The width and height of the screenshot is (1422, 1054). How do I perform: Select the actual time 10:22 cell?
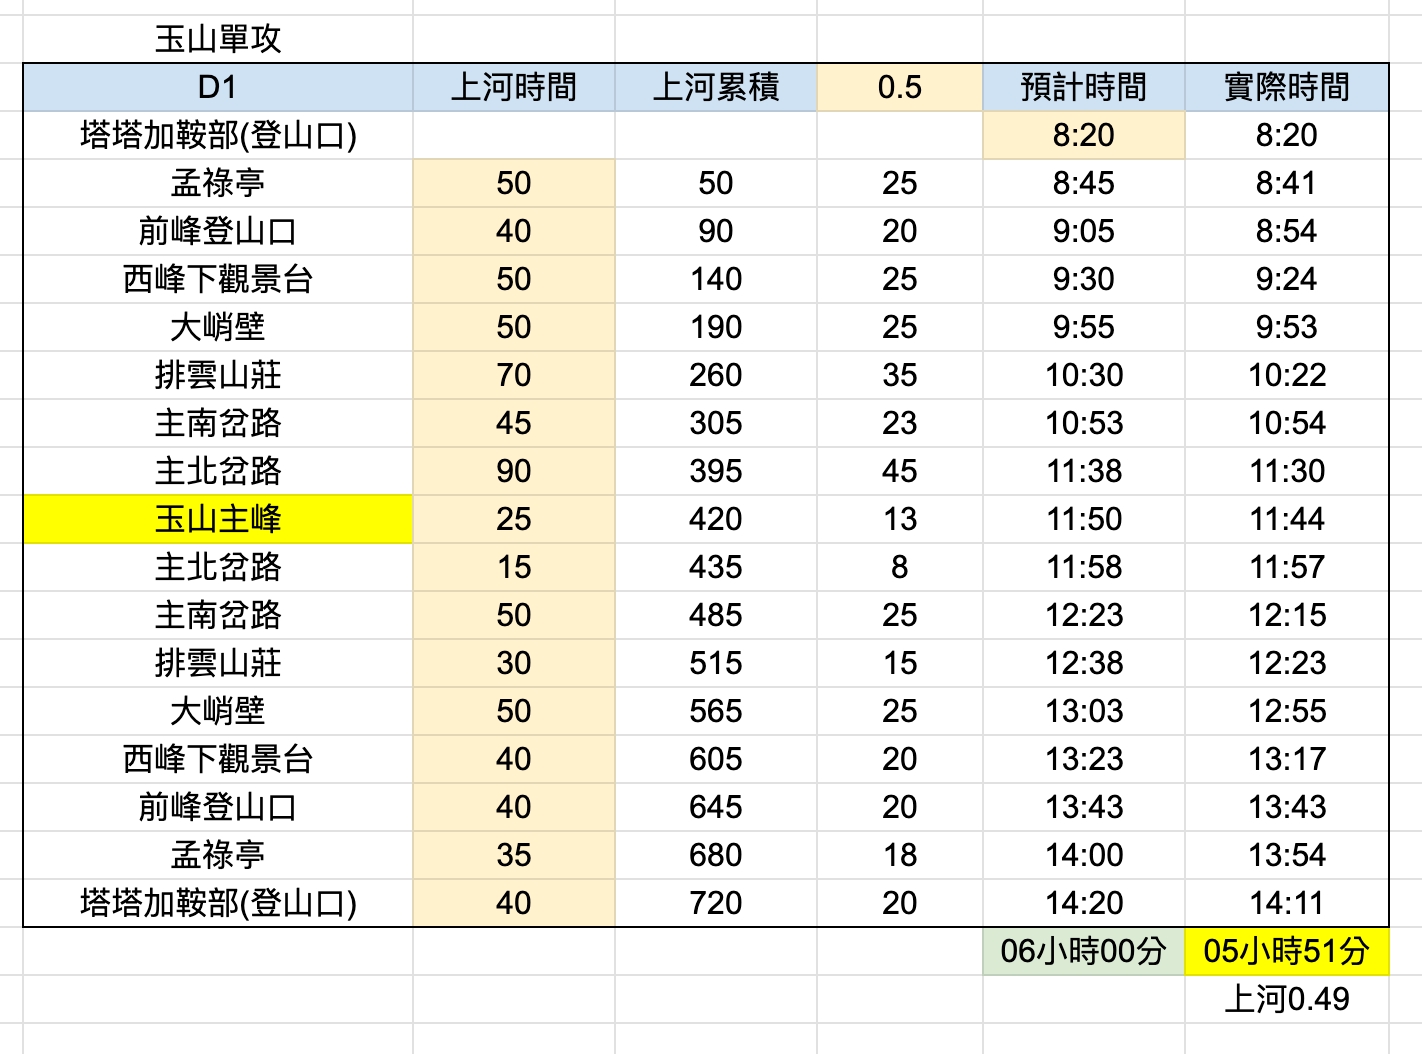[x=1287, y=375]
